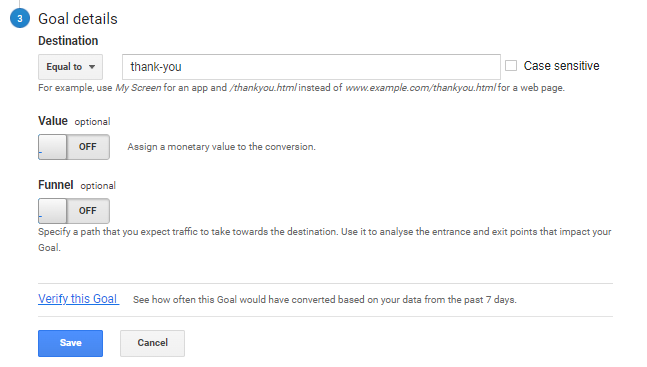Enable the Case sensitive checkbox

click(511, 66)
